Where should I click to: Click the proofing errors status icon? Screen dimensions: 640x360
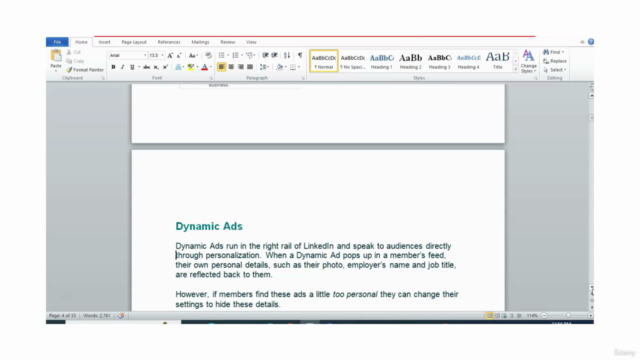pyautogui.click(x=121, y=316)
